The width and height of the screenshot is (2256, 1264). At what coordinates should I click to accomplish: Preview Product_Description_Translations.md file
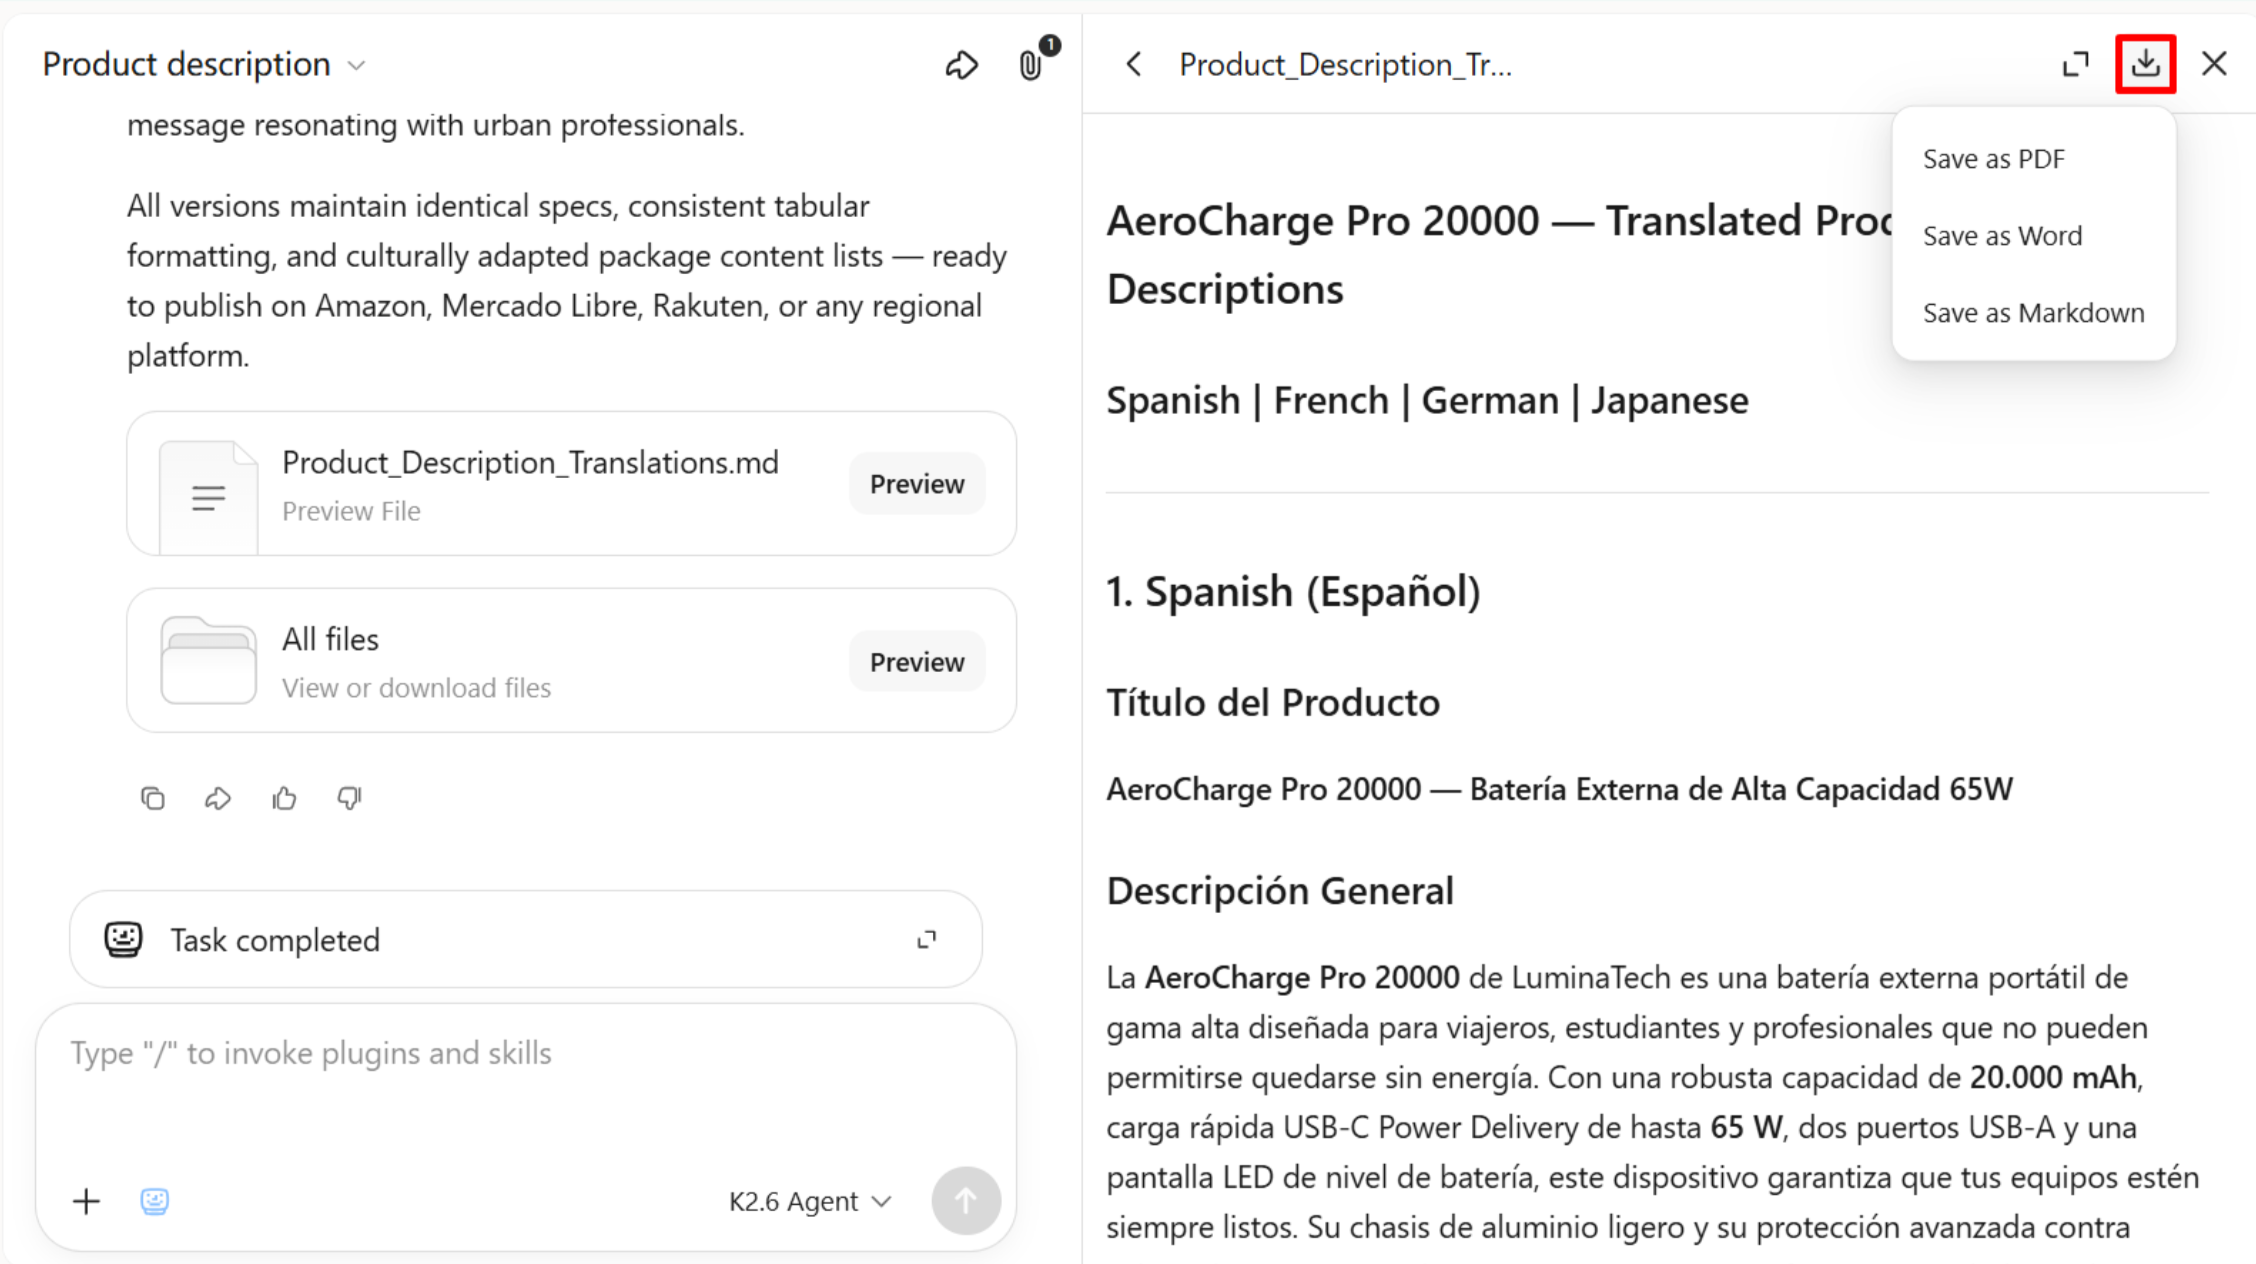click(x=917, y=484)
